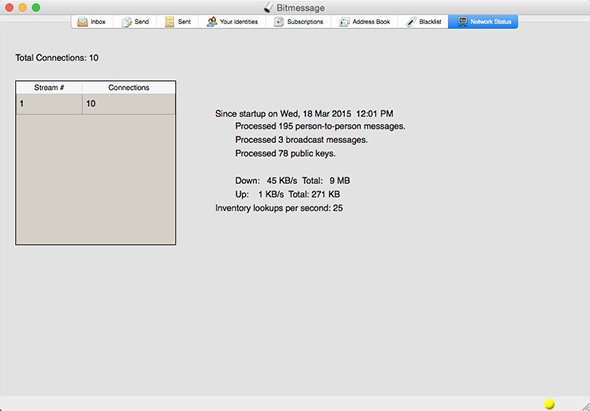Image resolution: width=590 pixels, height=411 pixels.
Task: Close the Bitmessage window
Action: click(9, 8)
